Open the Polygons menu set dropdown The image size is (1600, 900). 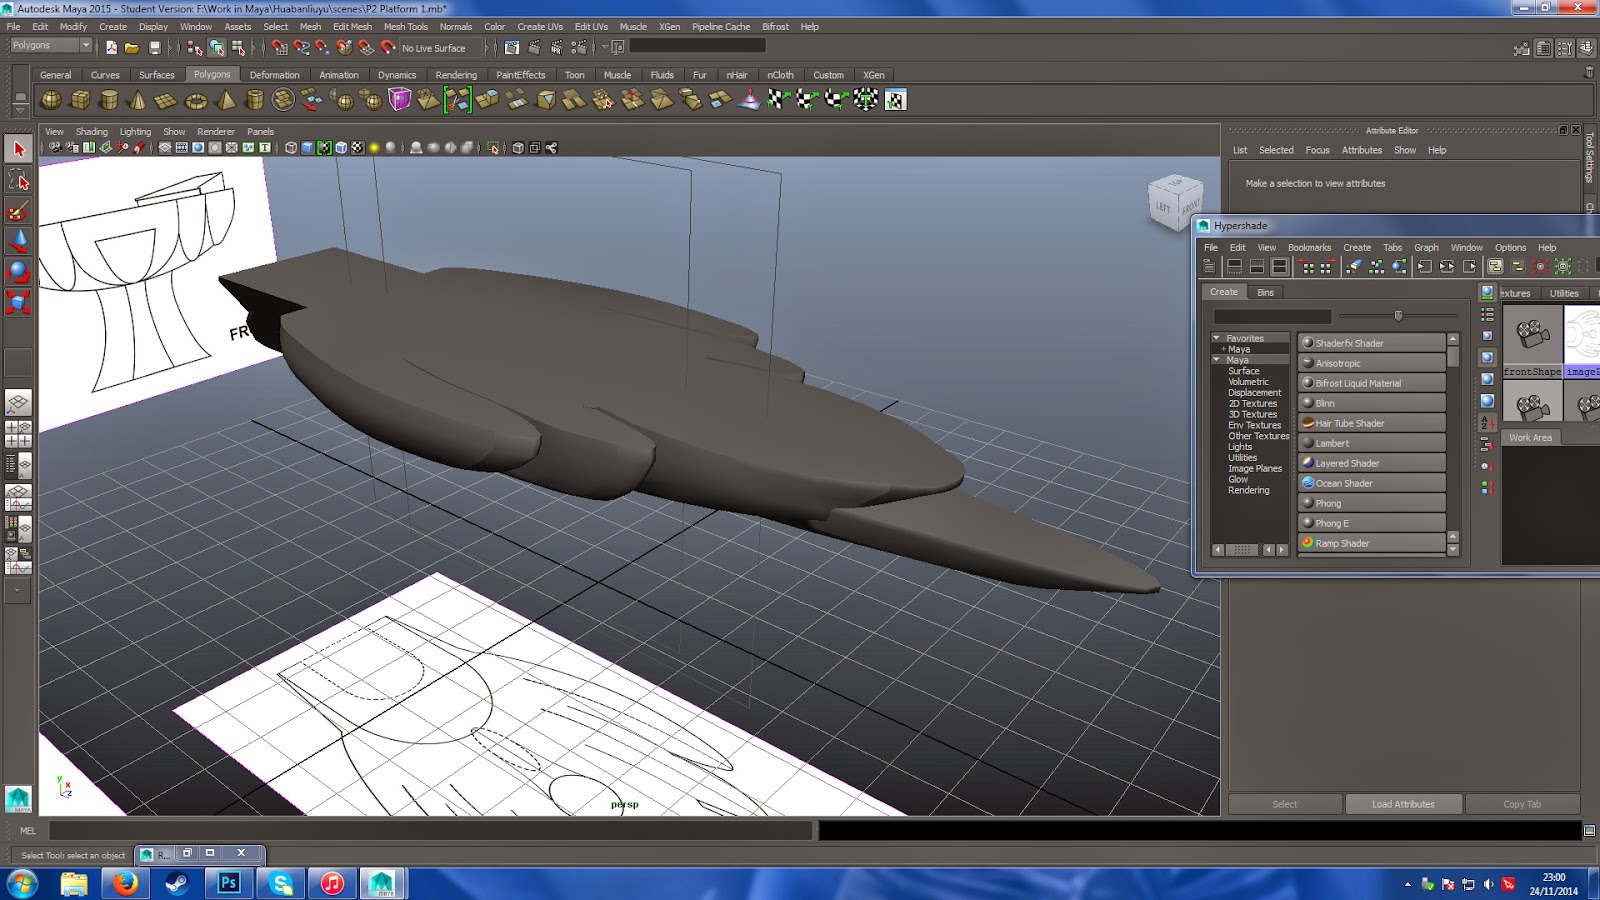(x=50, y=46)
